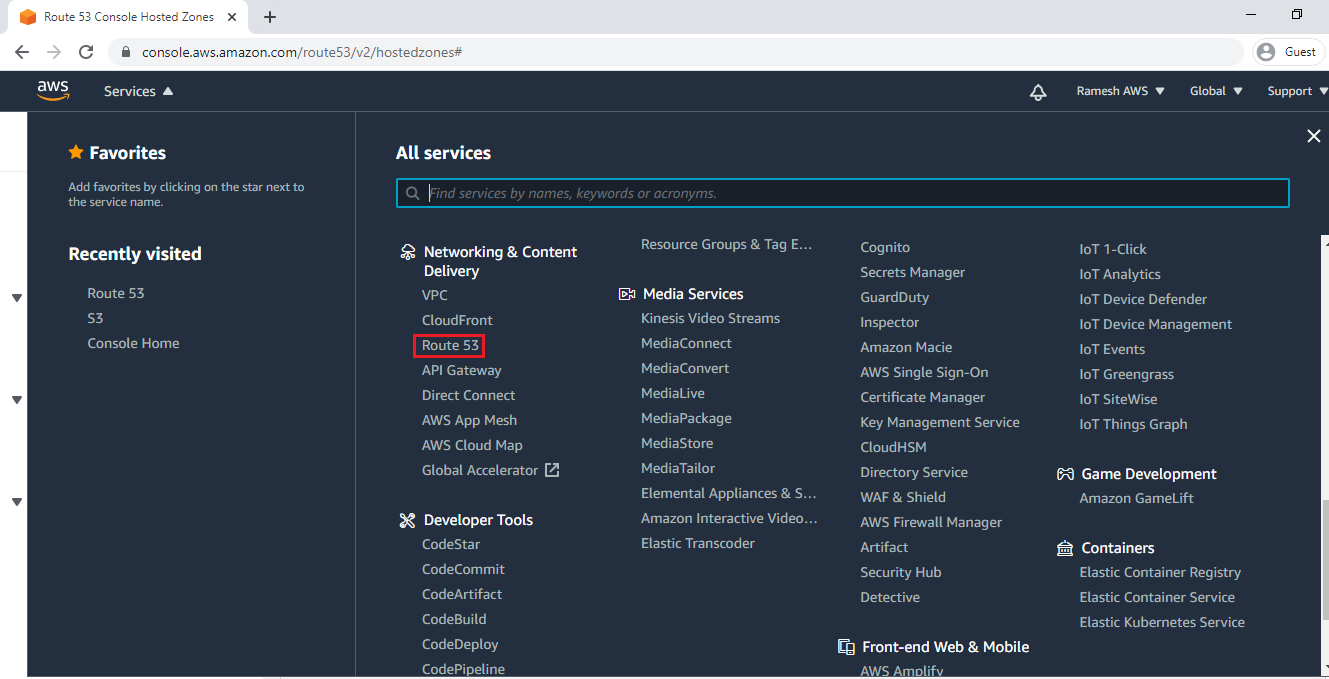This screenshot has height=679, width=1329.
Task: Open AWS Cloud Map
Action: [472, 445]
